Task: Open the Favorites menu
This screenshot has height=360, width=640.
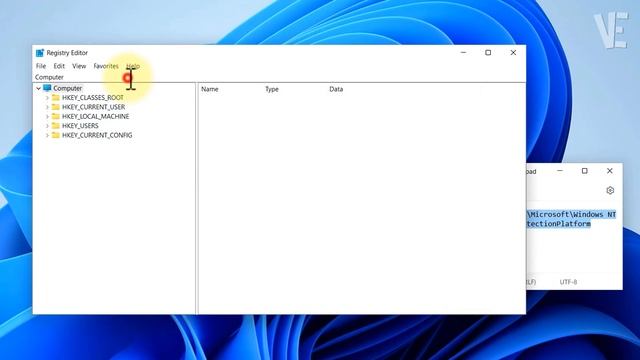Action: tap(106, 66)
